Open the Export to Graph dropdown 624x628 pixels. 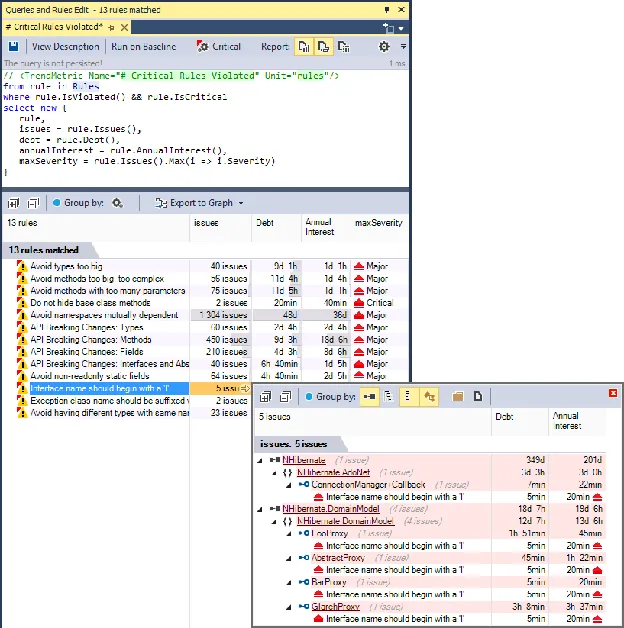(199, 203)
